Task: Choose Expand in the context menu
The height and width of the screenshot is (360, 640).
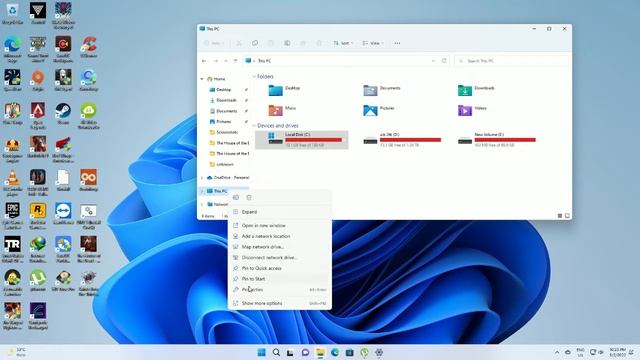Action: 280,212
